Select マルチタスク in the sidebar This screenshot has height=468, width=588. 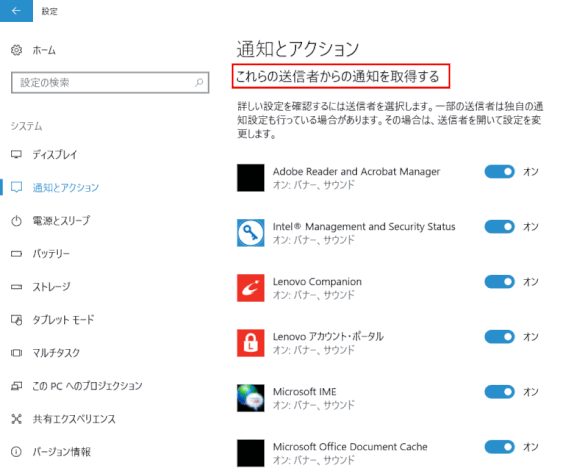click(56, 353)
